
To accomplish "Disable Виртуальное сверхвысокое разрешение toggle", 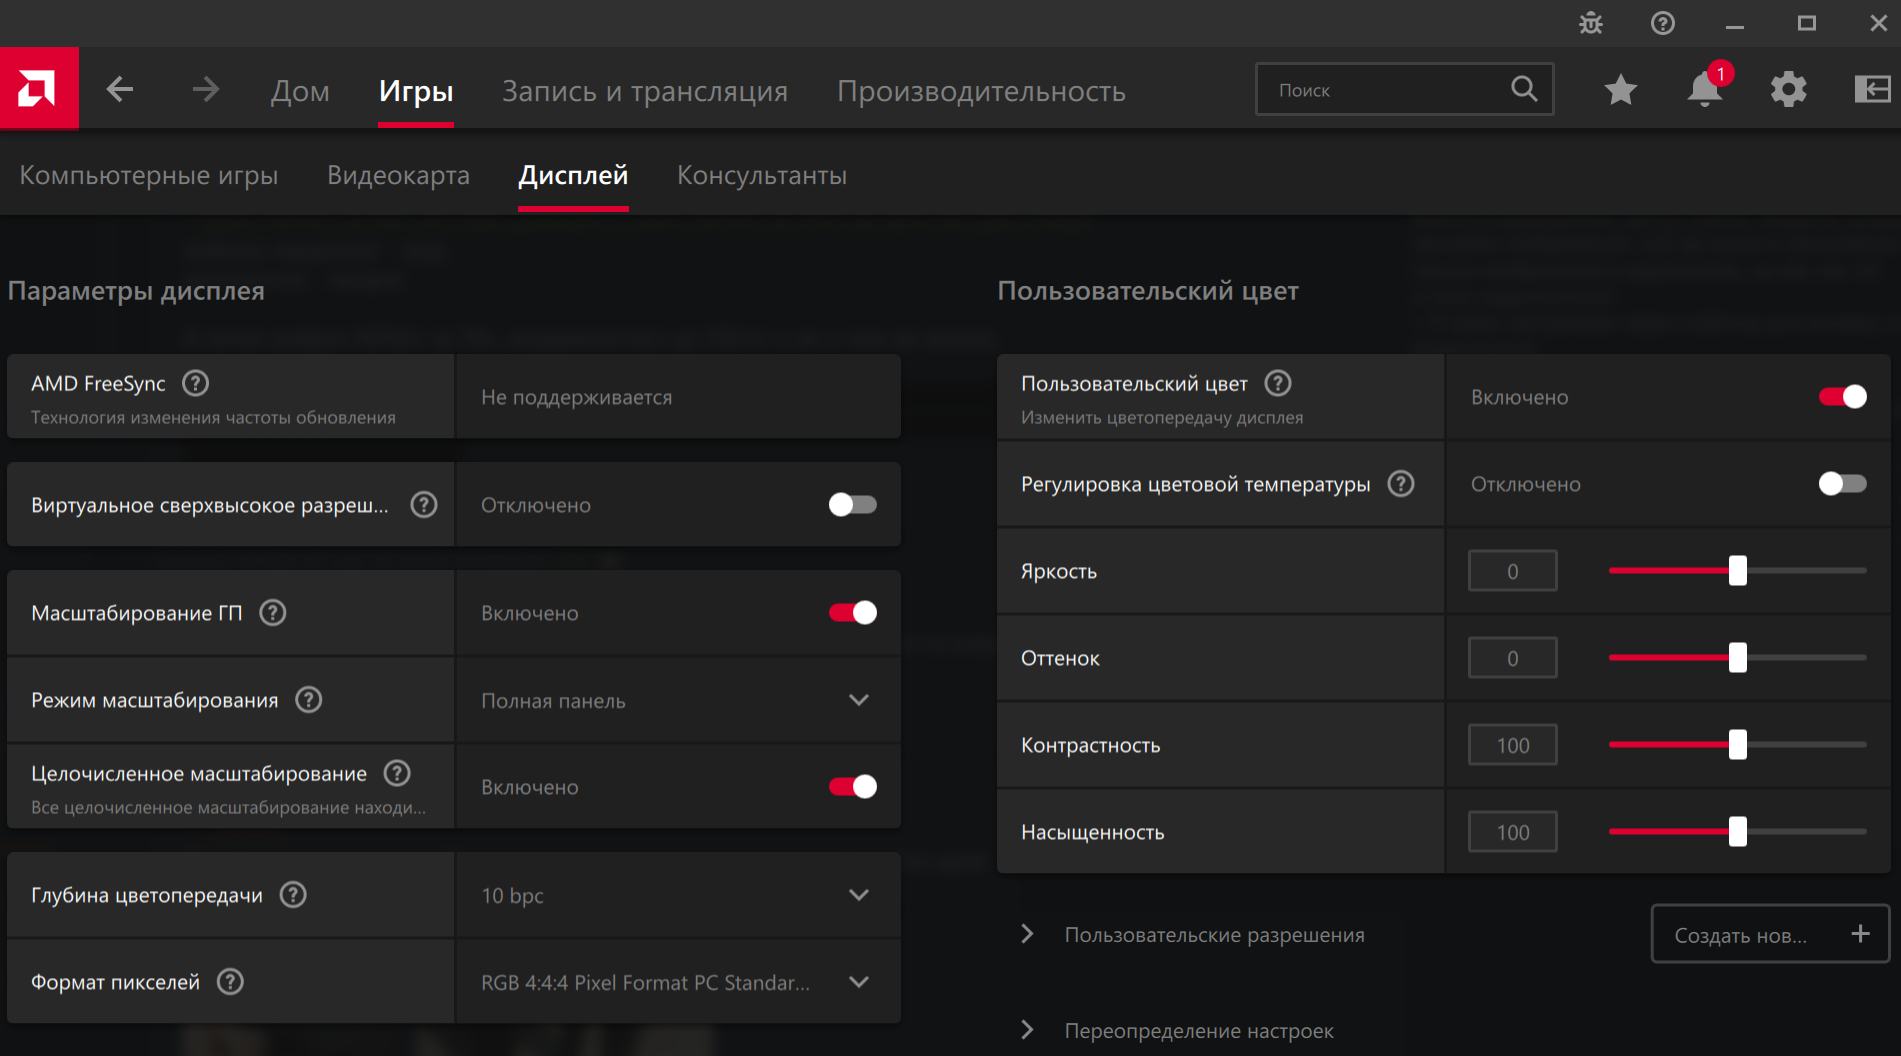I will tap(853, 505).
